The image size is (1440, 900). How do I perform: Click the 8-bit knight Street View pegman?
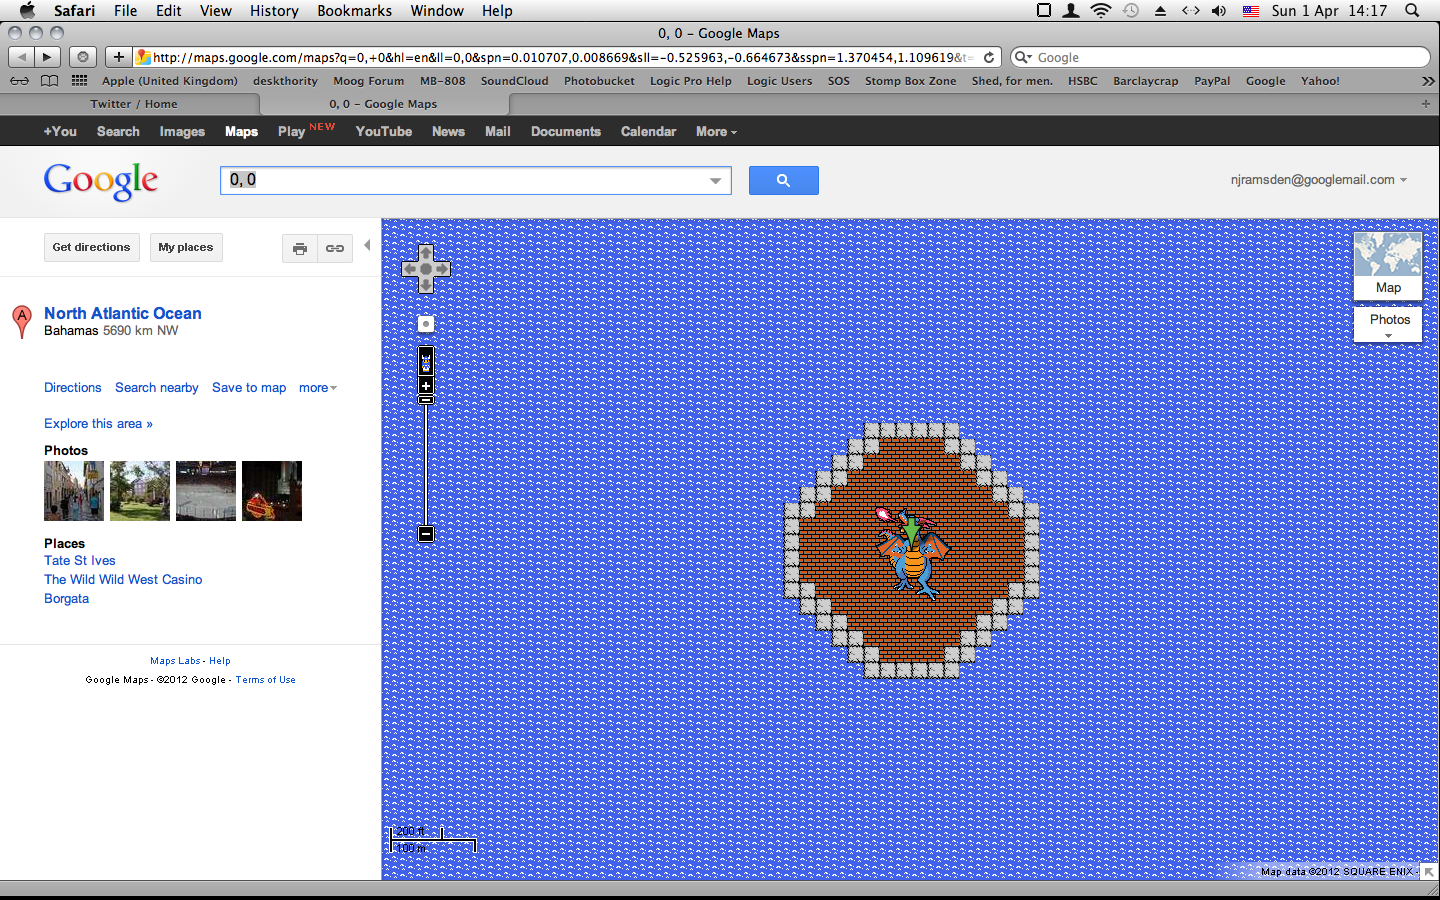pos(426,361)
